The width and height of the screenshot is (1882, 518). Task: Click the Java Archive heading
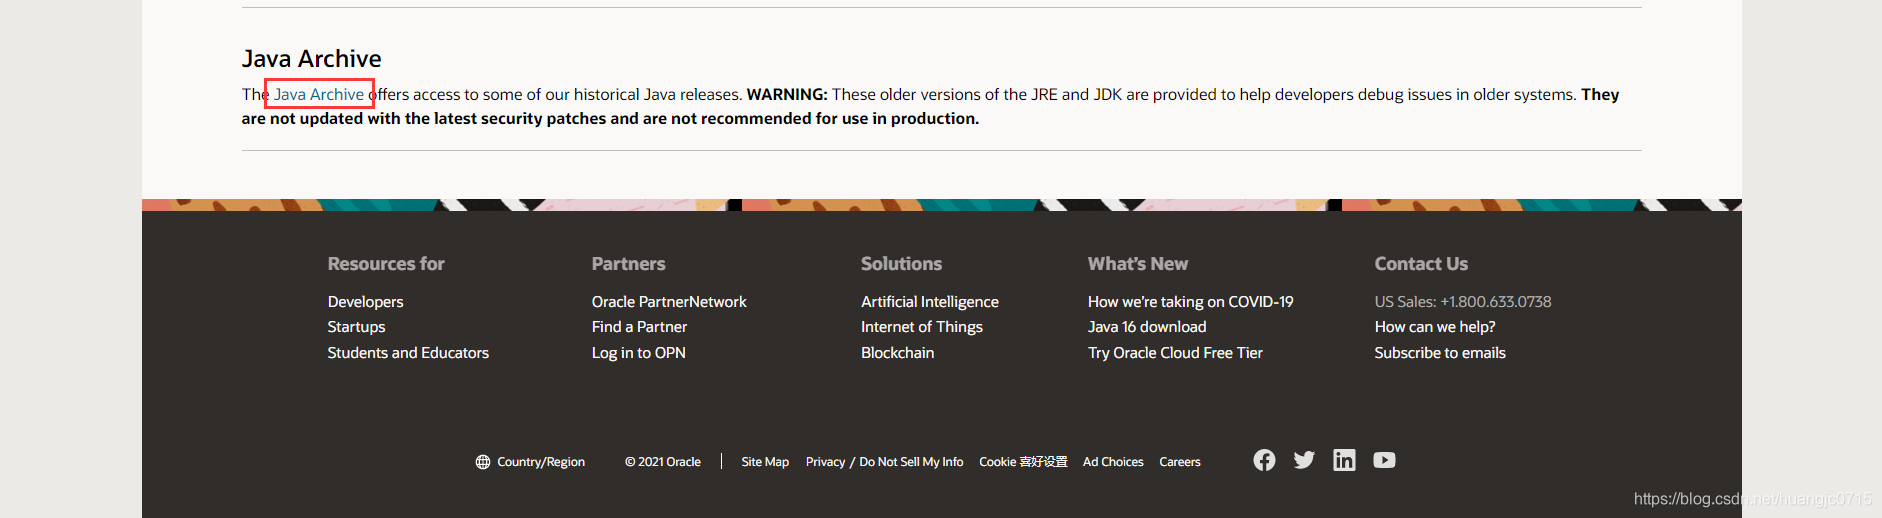311,59
